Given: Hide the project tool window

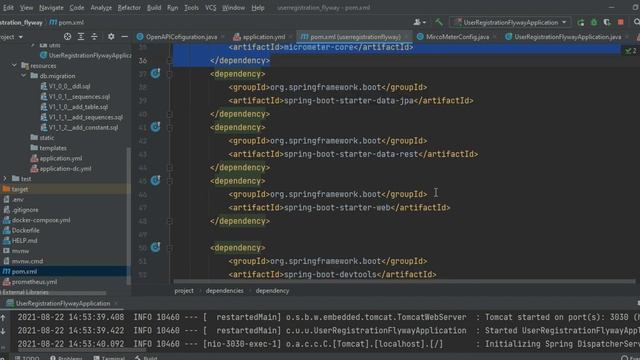Looking at the screenshot, I should [x=124, y=37].
